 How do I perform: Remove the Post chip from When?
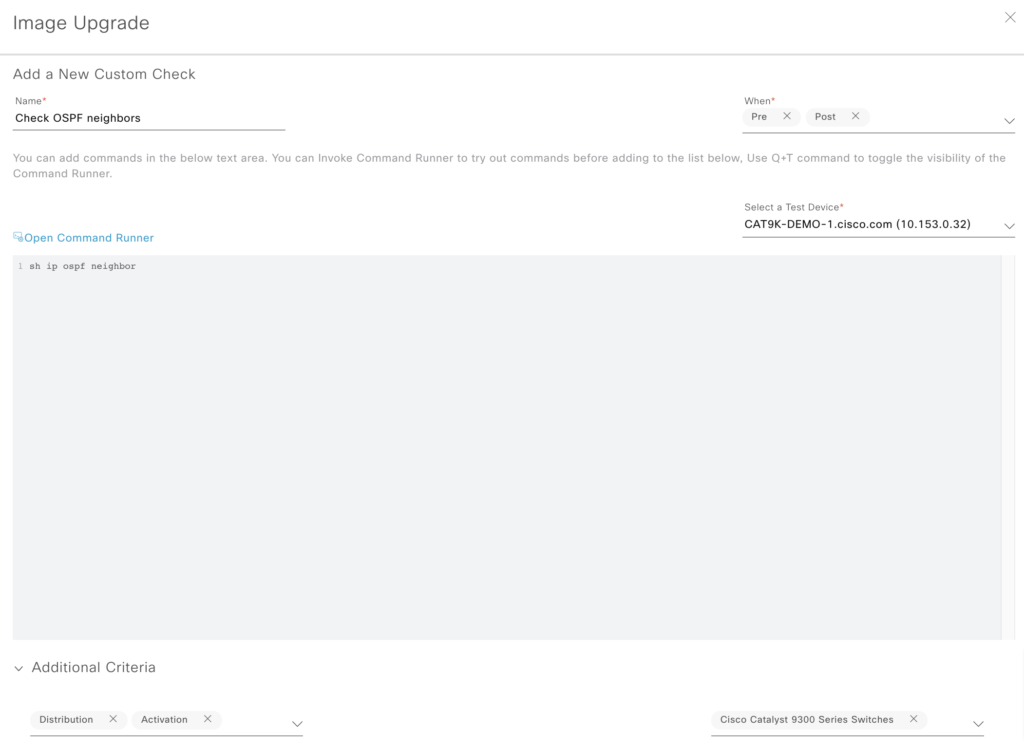(x=855, y=116)
